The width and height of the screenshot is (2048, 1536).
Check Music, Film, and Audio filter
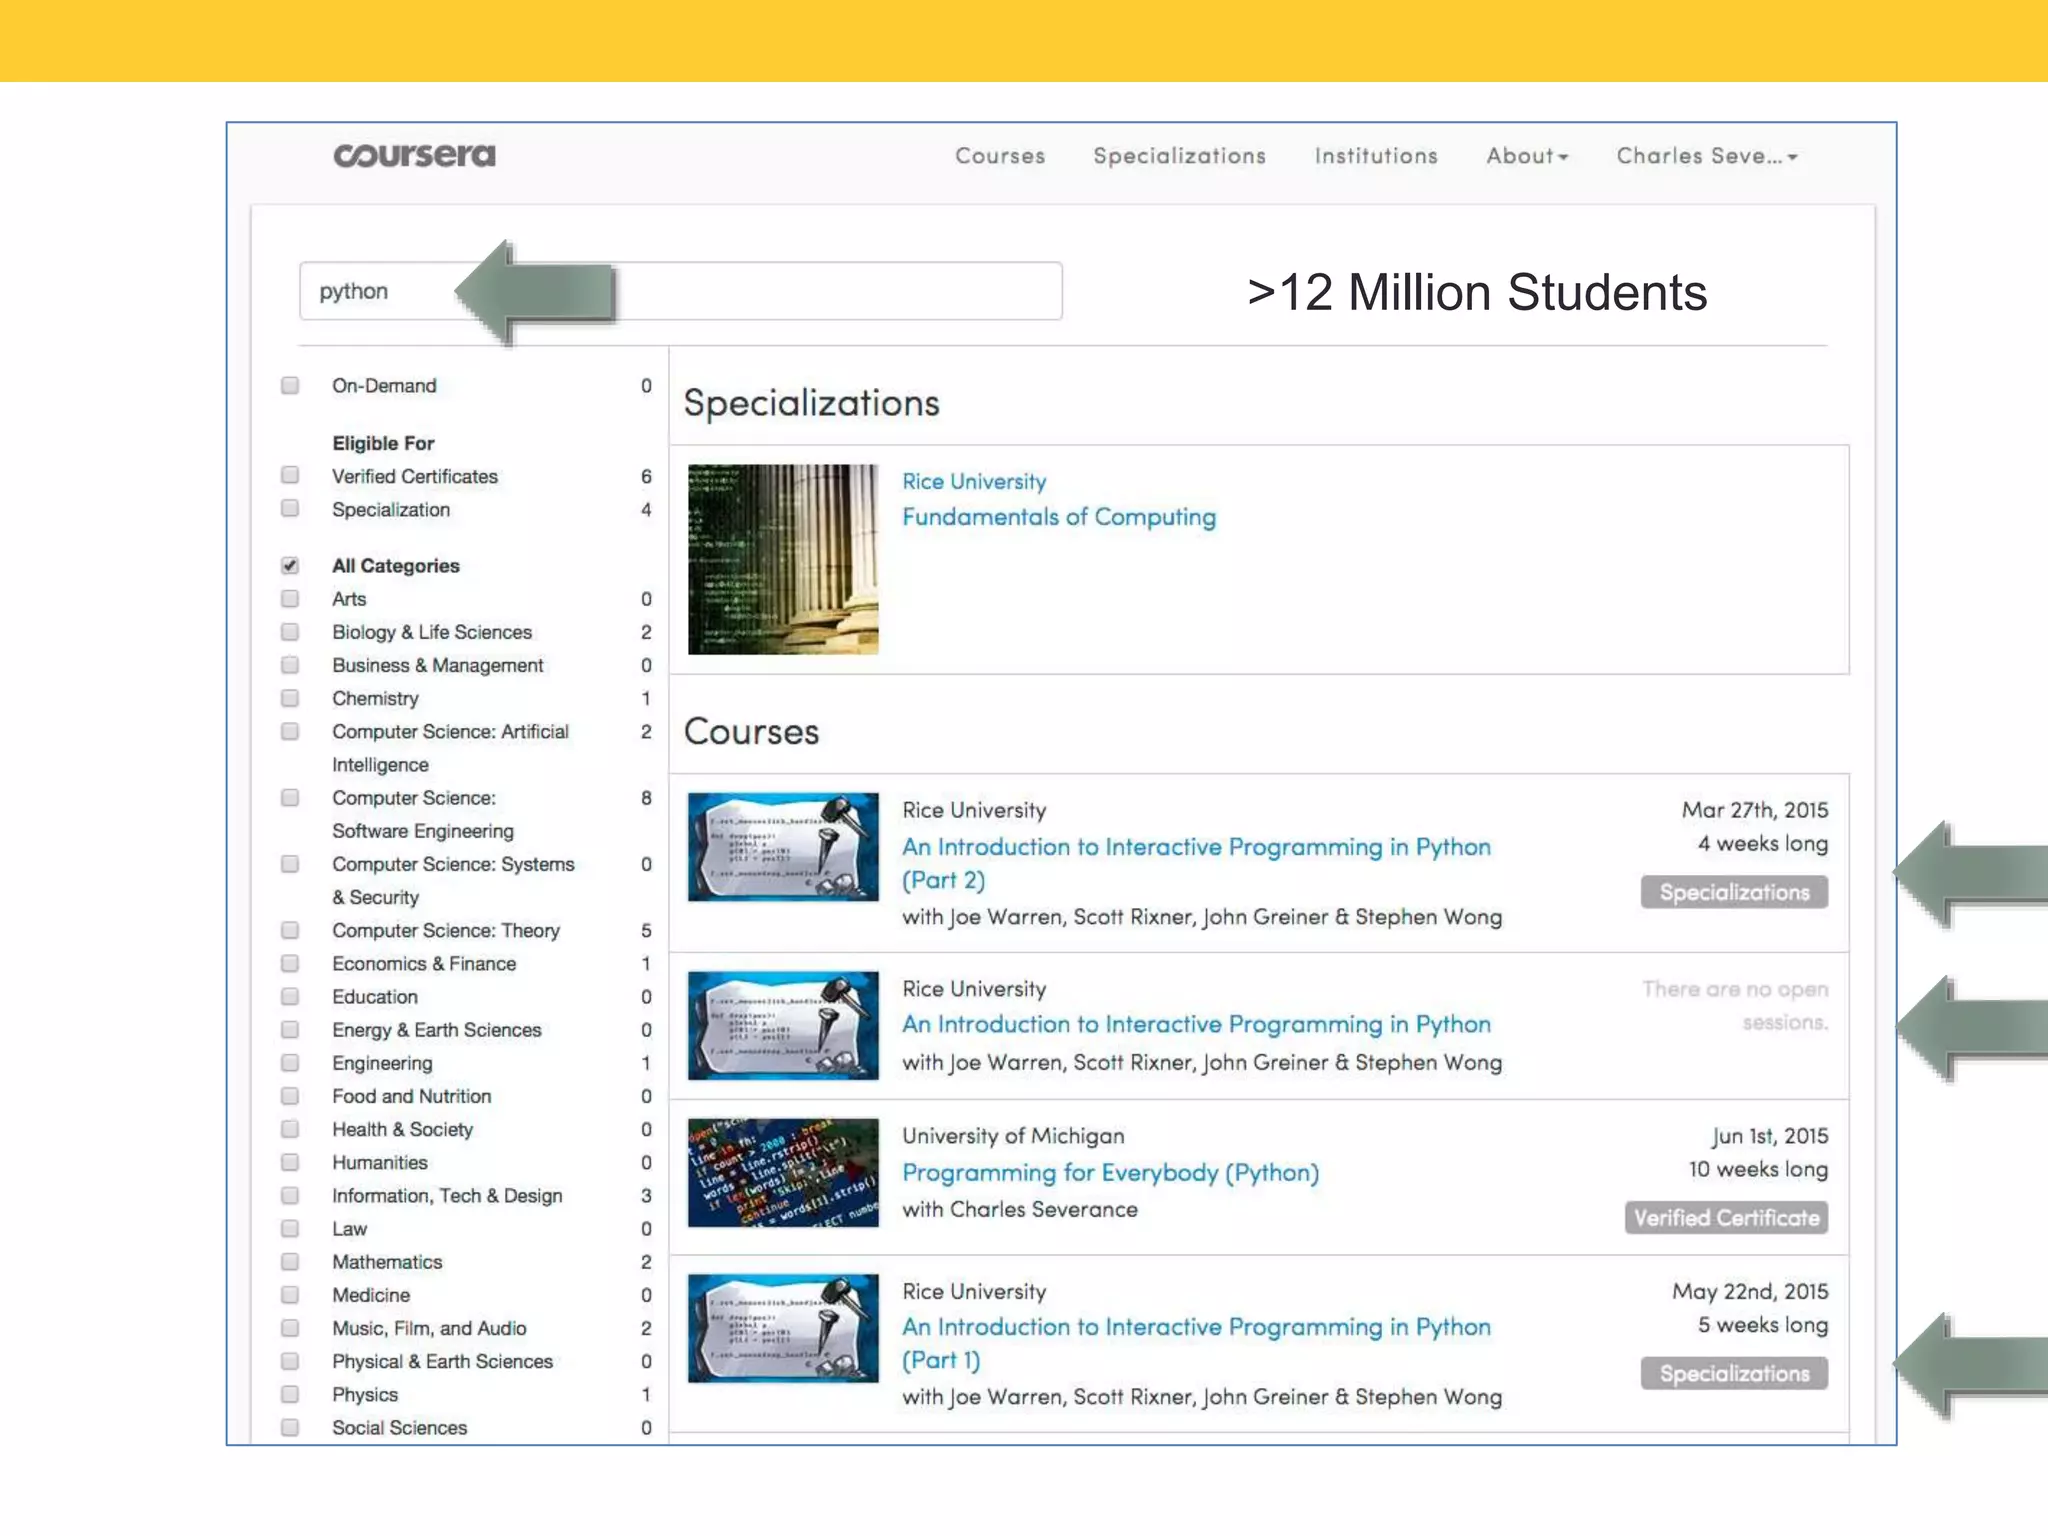click(x=290, y=1327)
